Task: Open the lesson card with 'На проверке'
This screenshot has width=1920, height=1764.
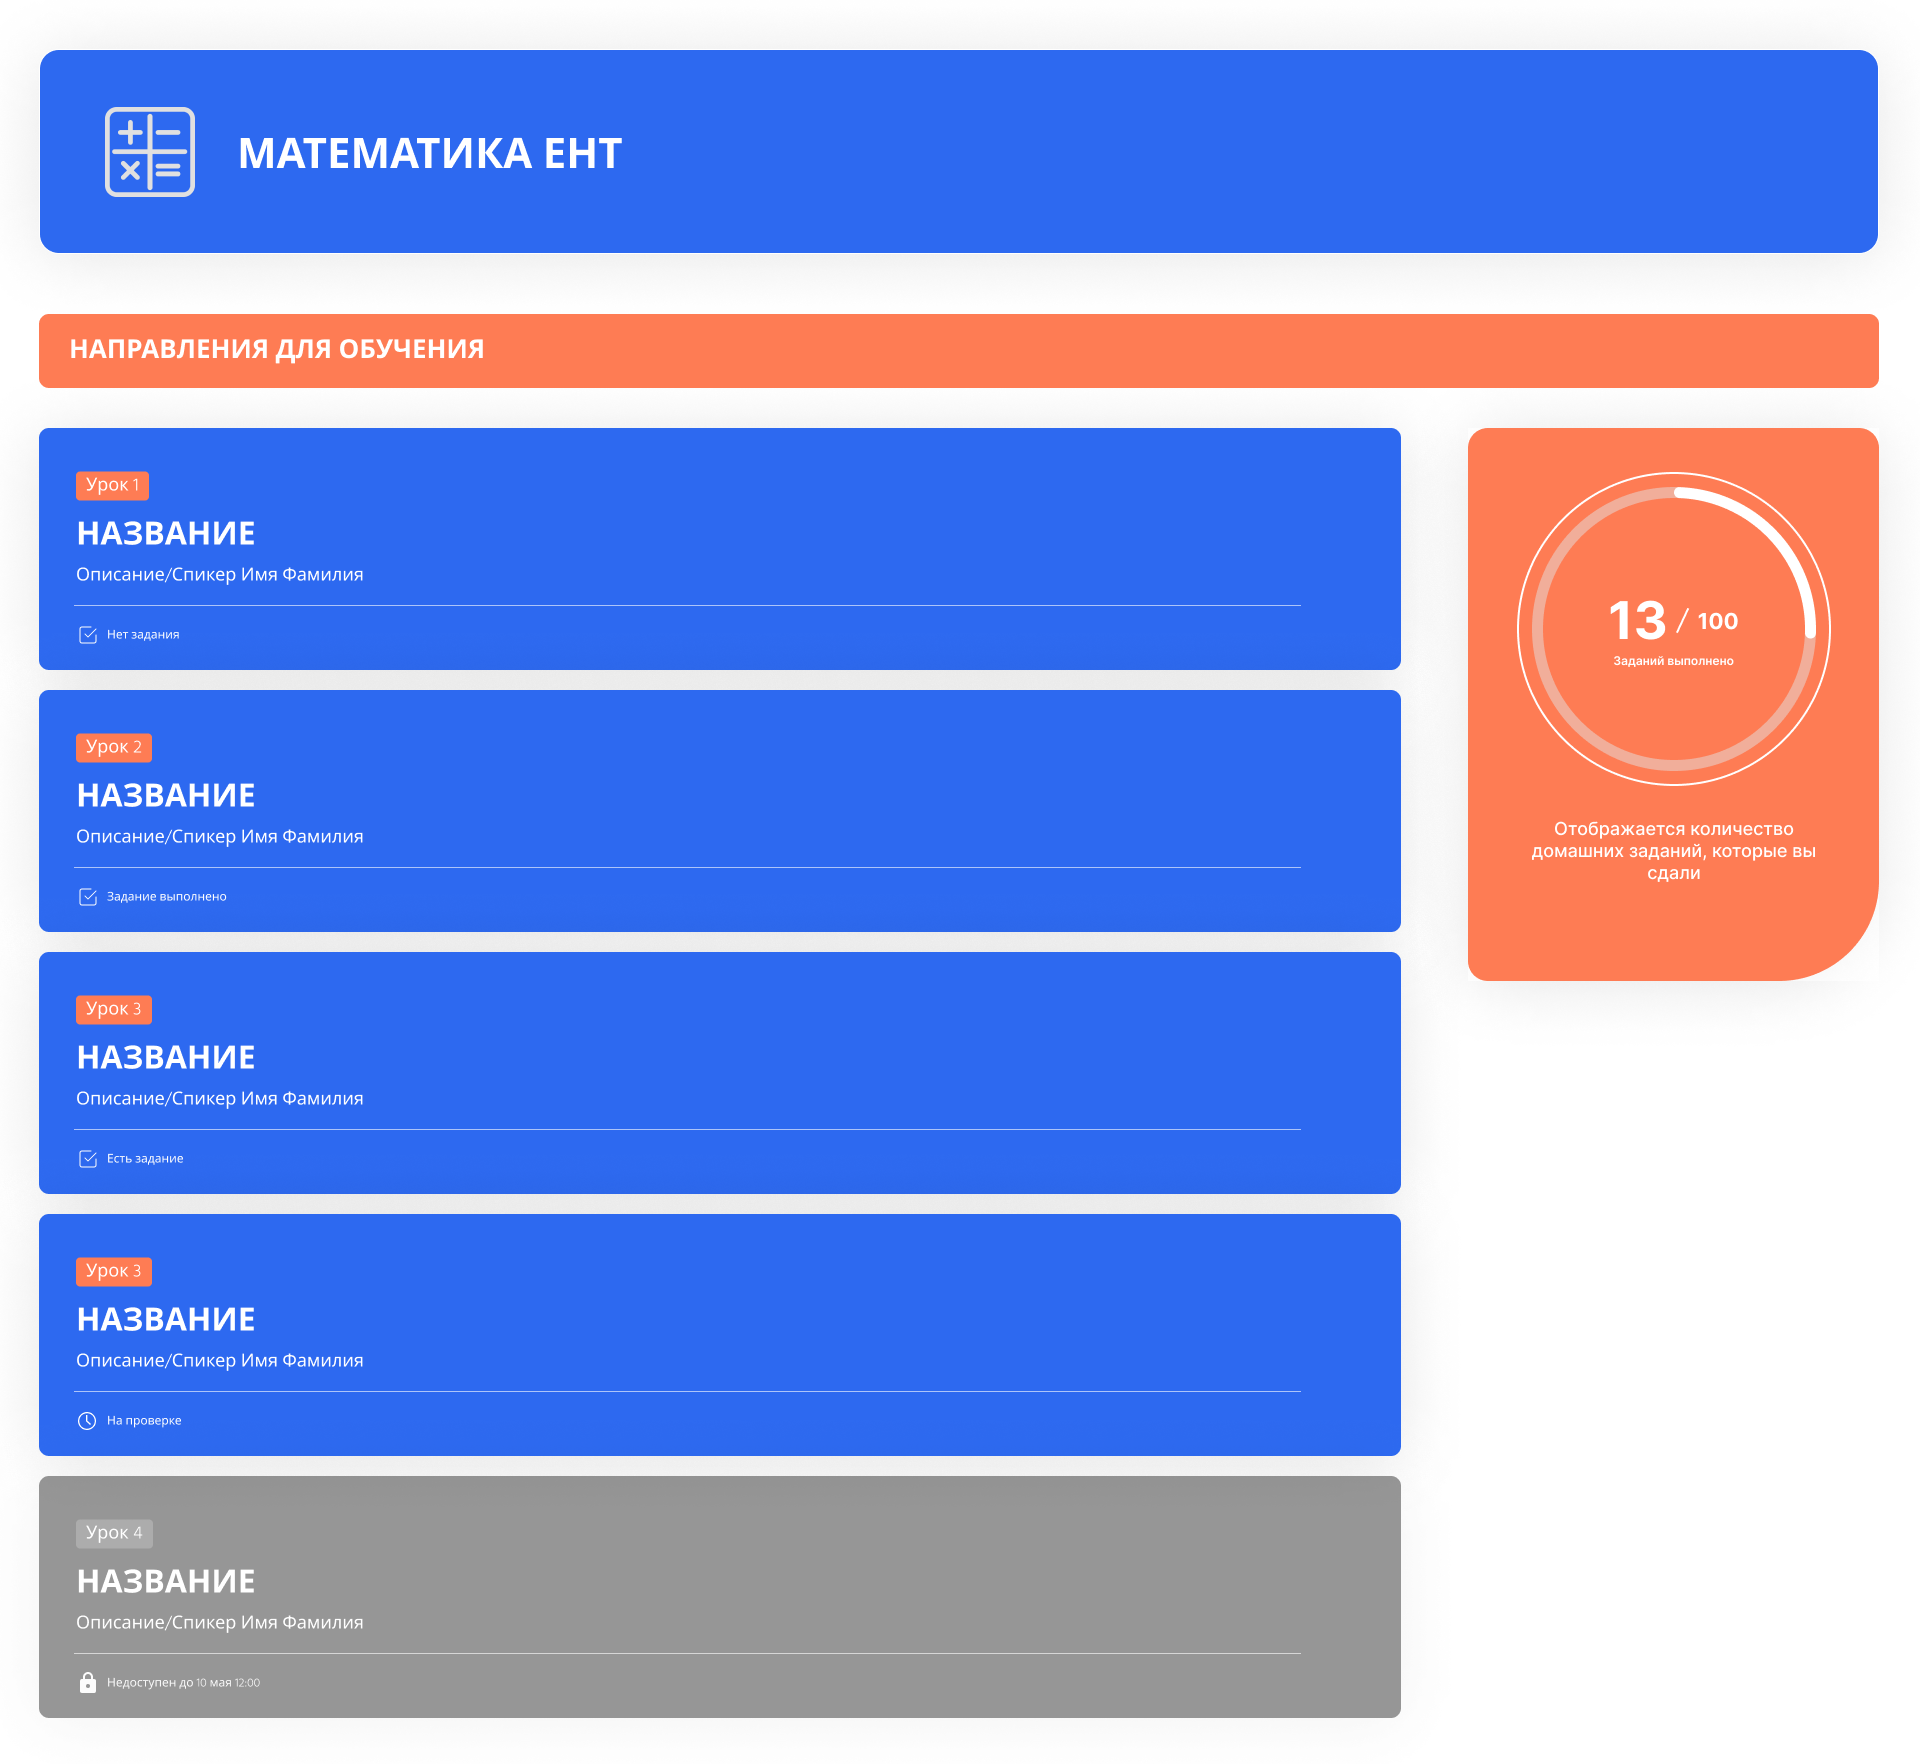Action: pos(719,1334)
